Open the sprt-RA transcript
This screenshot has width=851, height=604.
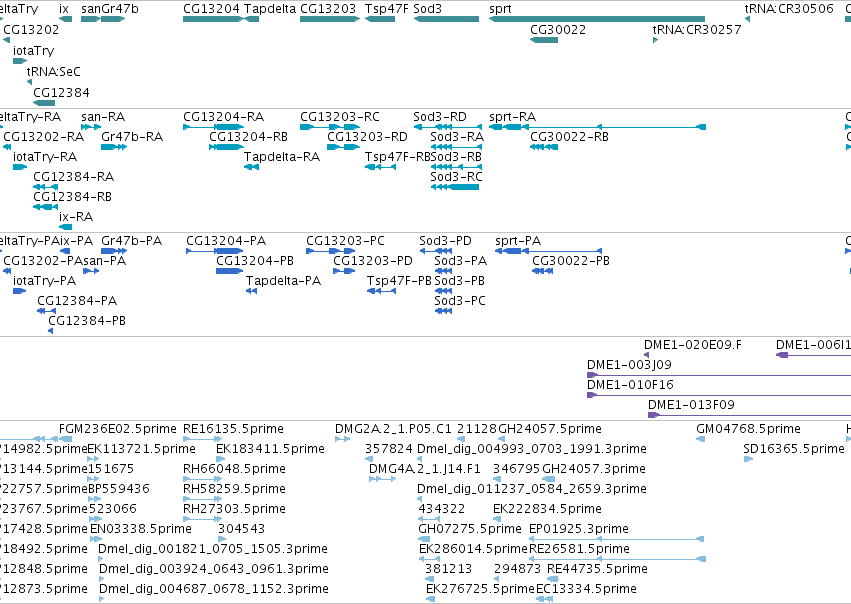[x=598, y=127]
